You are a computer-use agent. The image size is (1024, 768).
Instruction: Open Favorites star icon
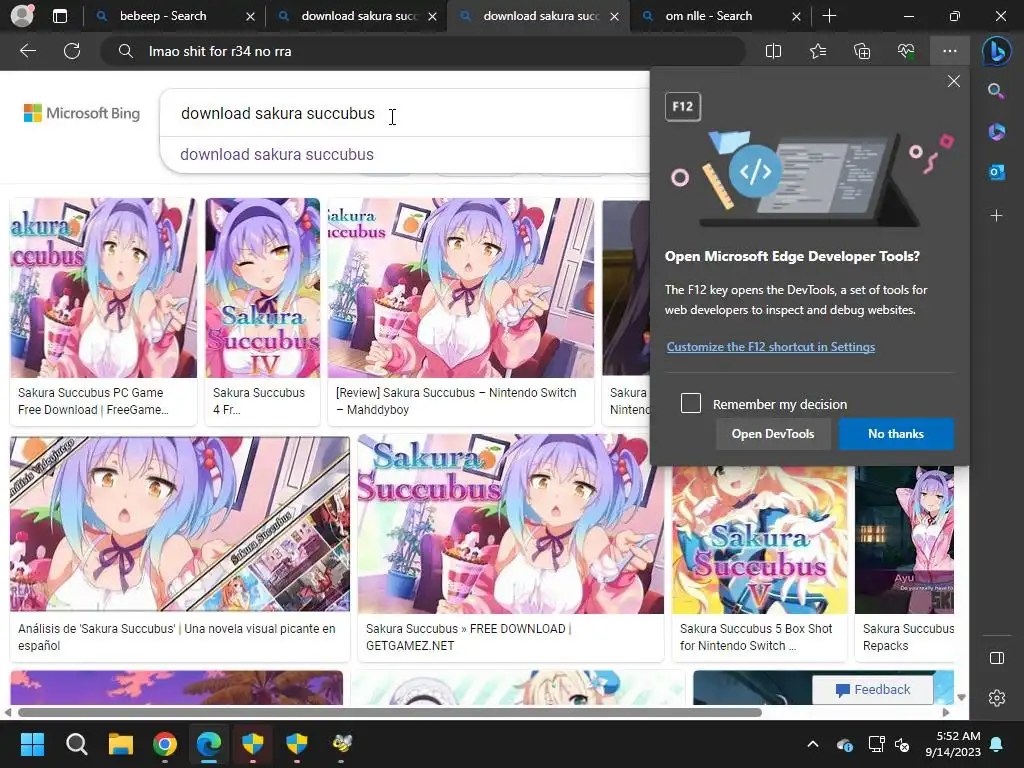pyautogui.click(x=818, y=51)
